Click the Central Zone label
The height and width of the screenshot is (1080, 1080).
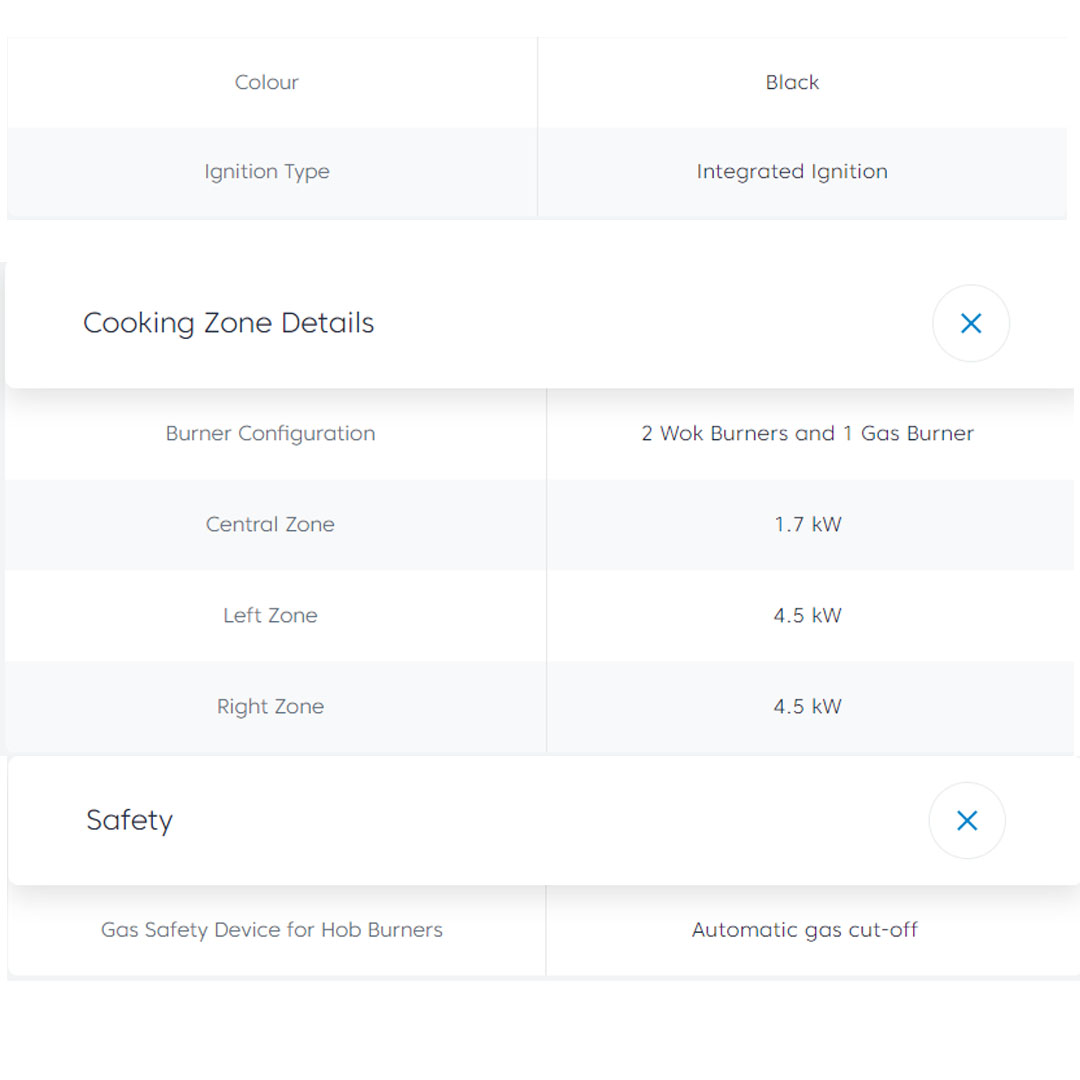click(270, 524)
